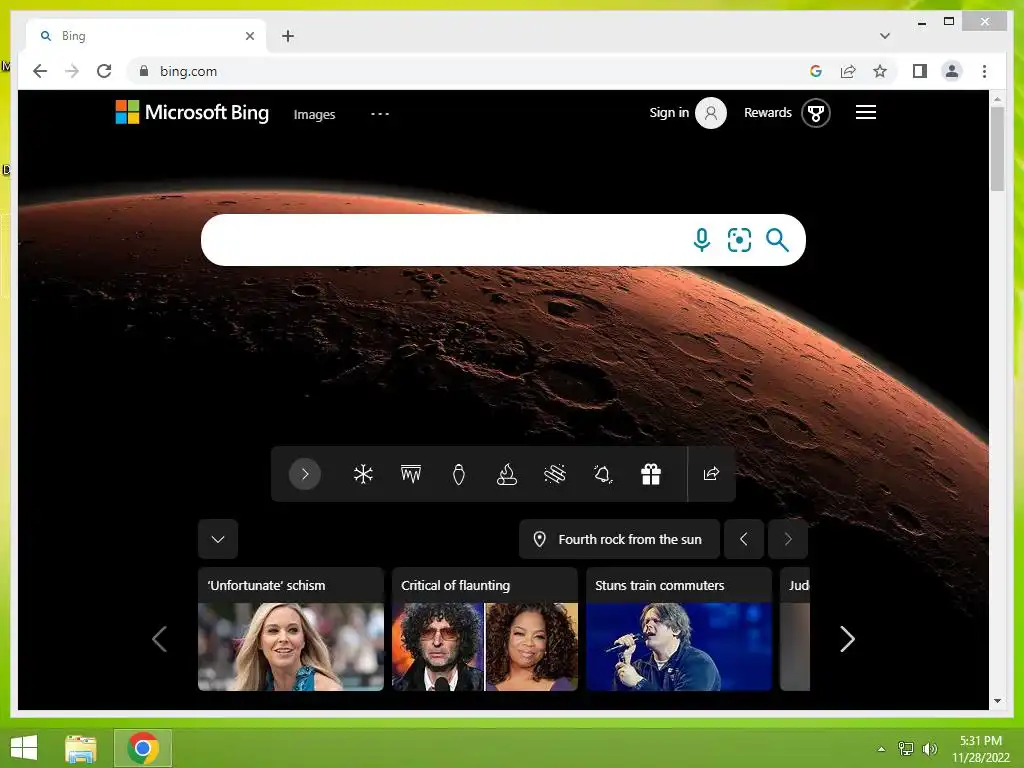Viewport: 1024px width, 768px height.
Task: Reload the page
Action: click(104, 71)
